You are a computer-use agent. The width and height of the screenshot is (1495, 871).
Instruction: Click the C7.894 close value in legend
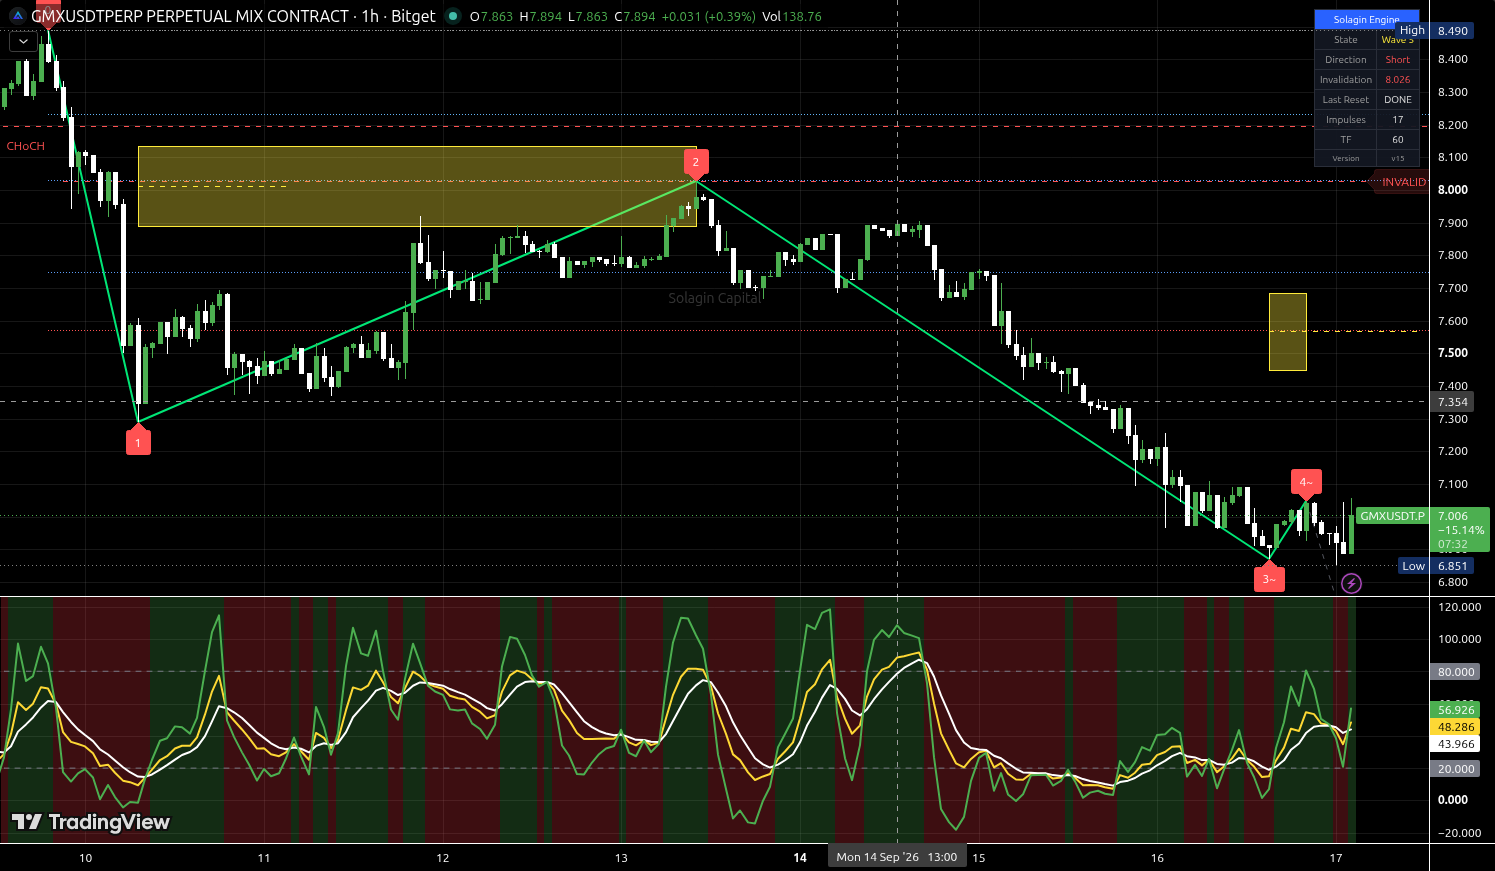635,16
